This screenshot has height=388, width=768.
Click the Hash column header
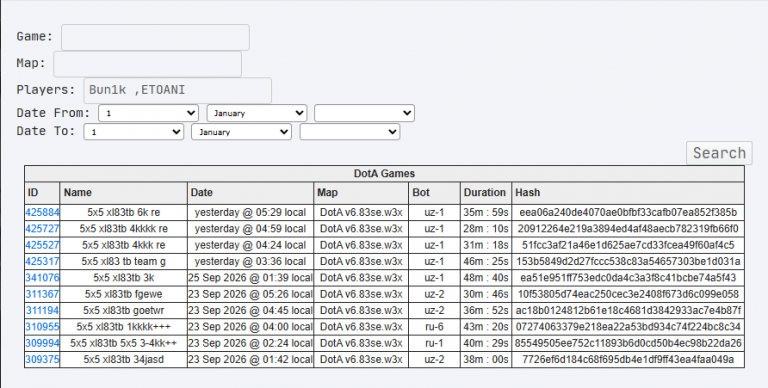pos(628,193)
